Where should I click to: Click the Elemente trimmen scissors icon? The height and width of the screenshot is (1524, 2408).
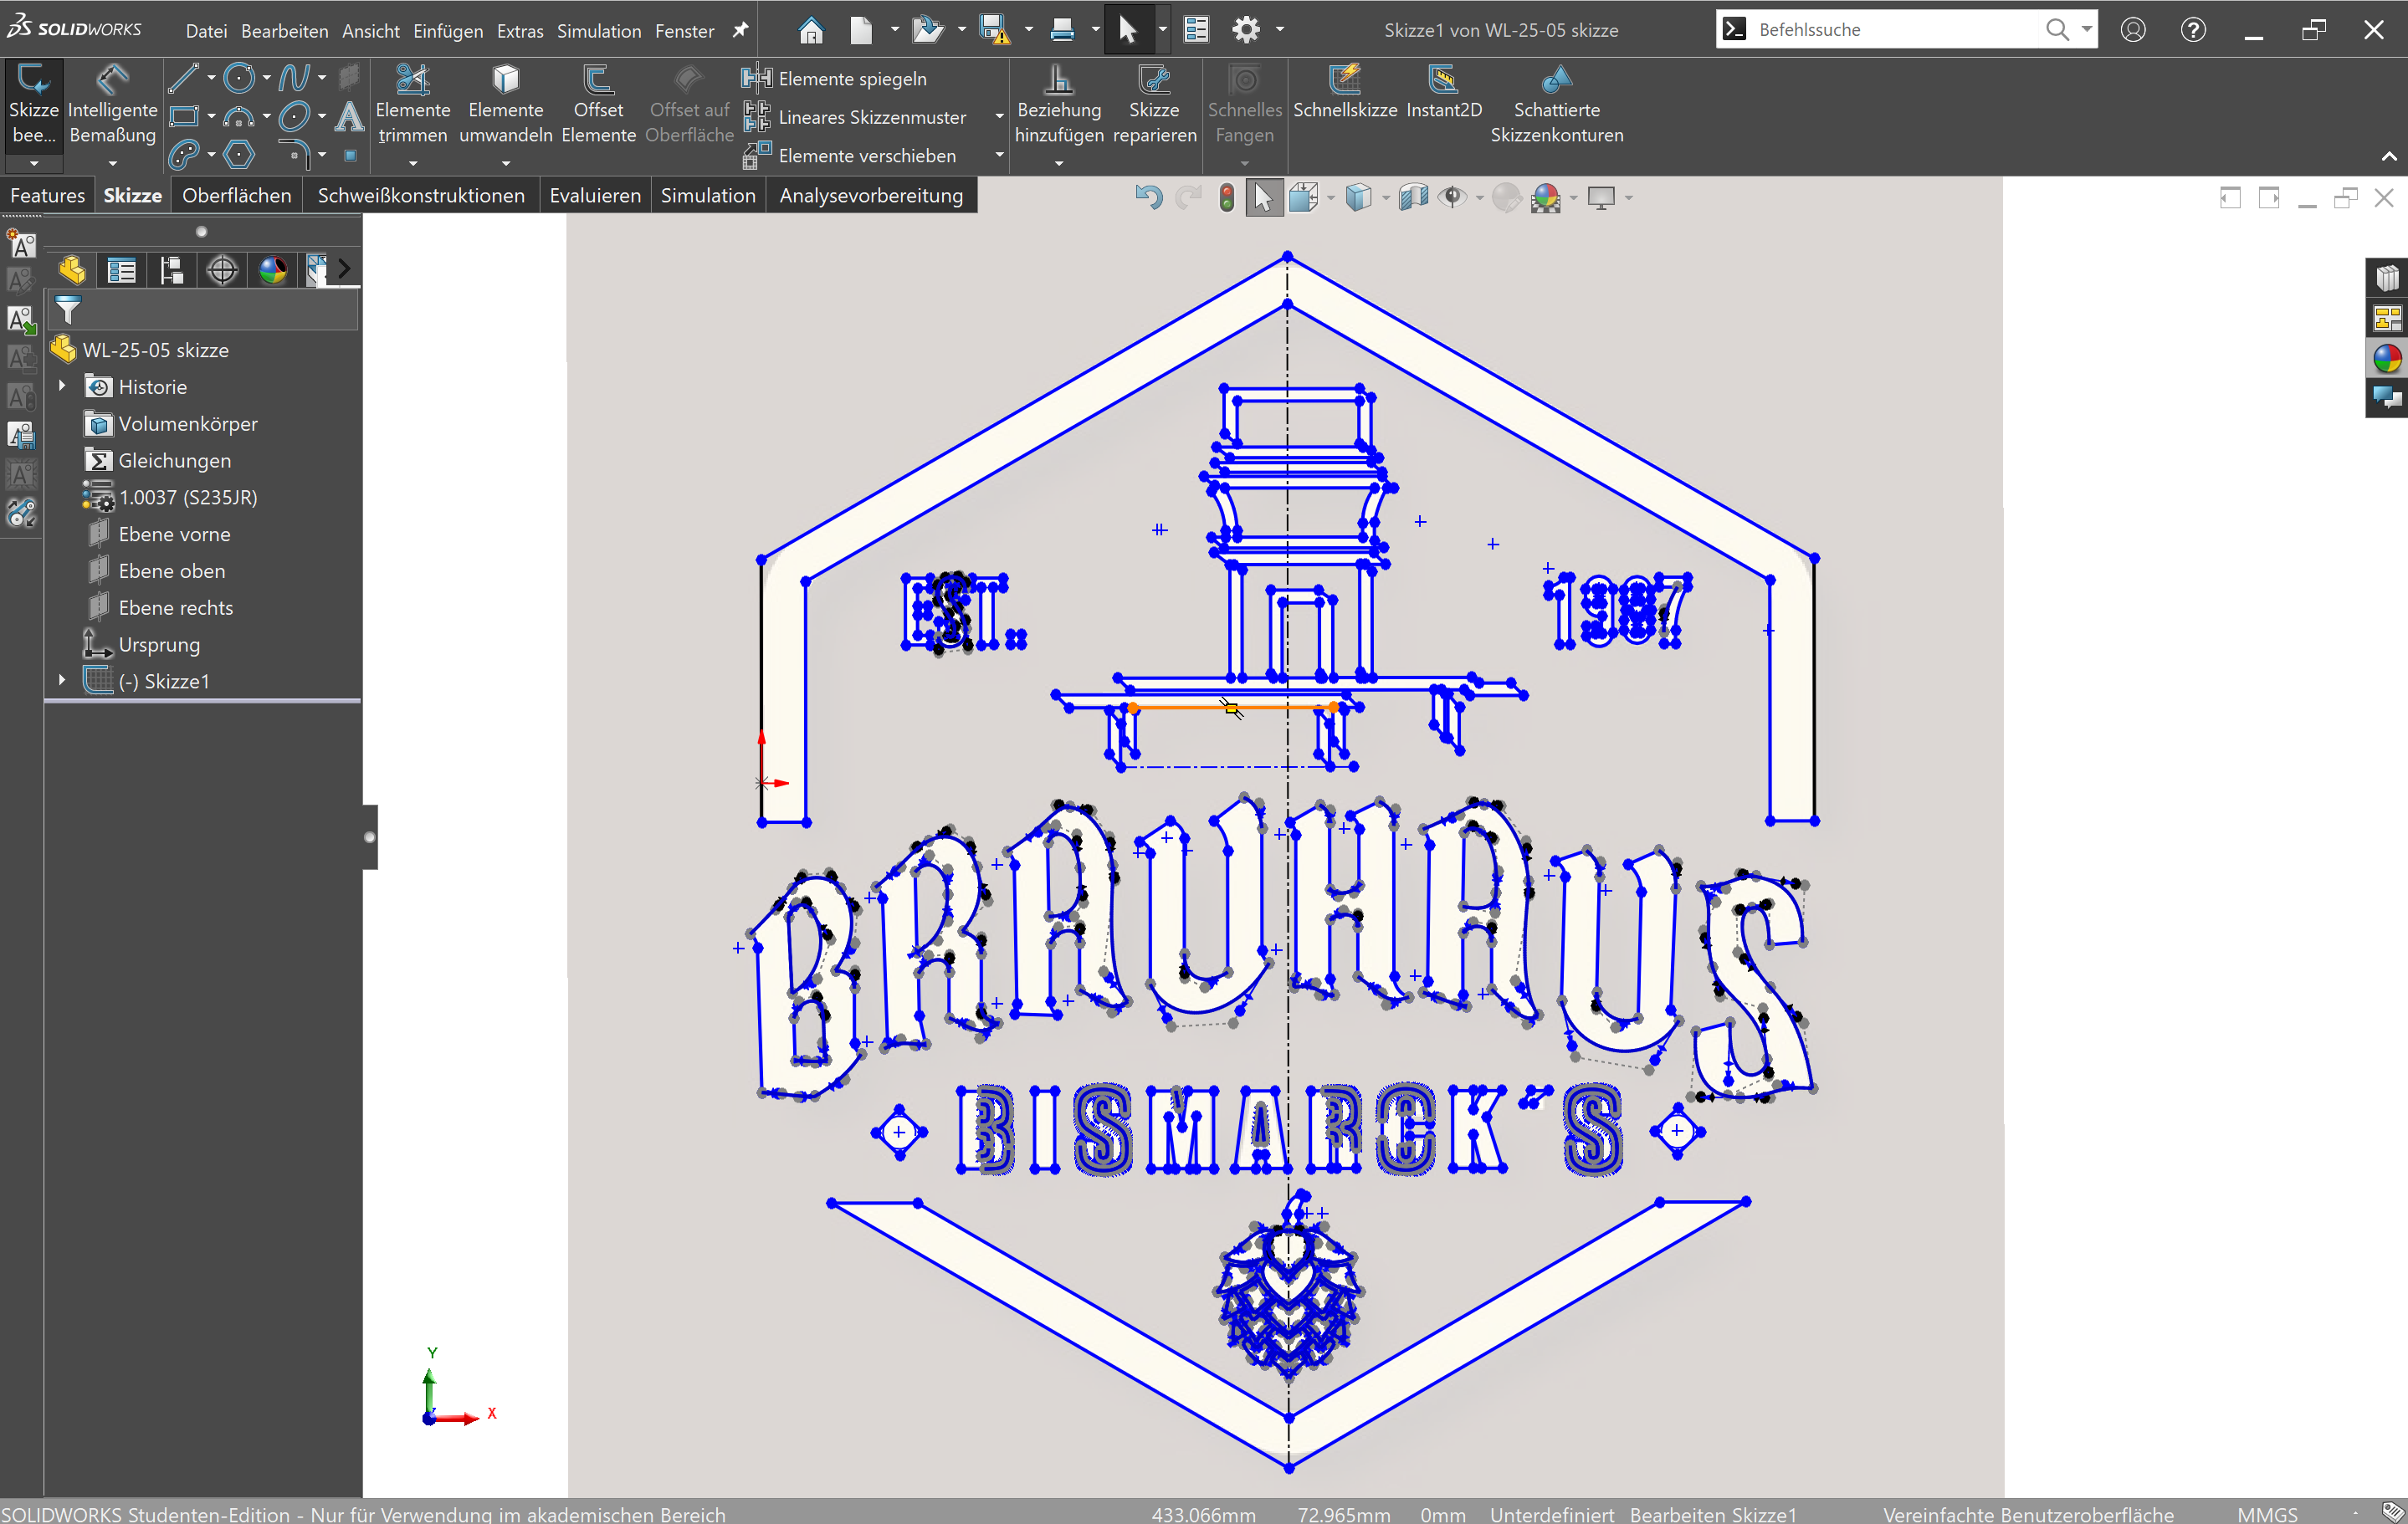(x=413, y=79)
